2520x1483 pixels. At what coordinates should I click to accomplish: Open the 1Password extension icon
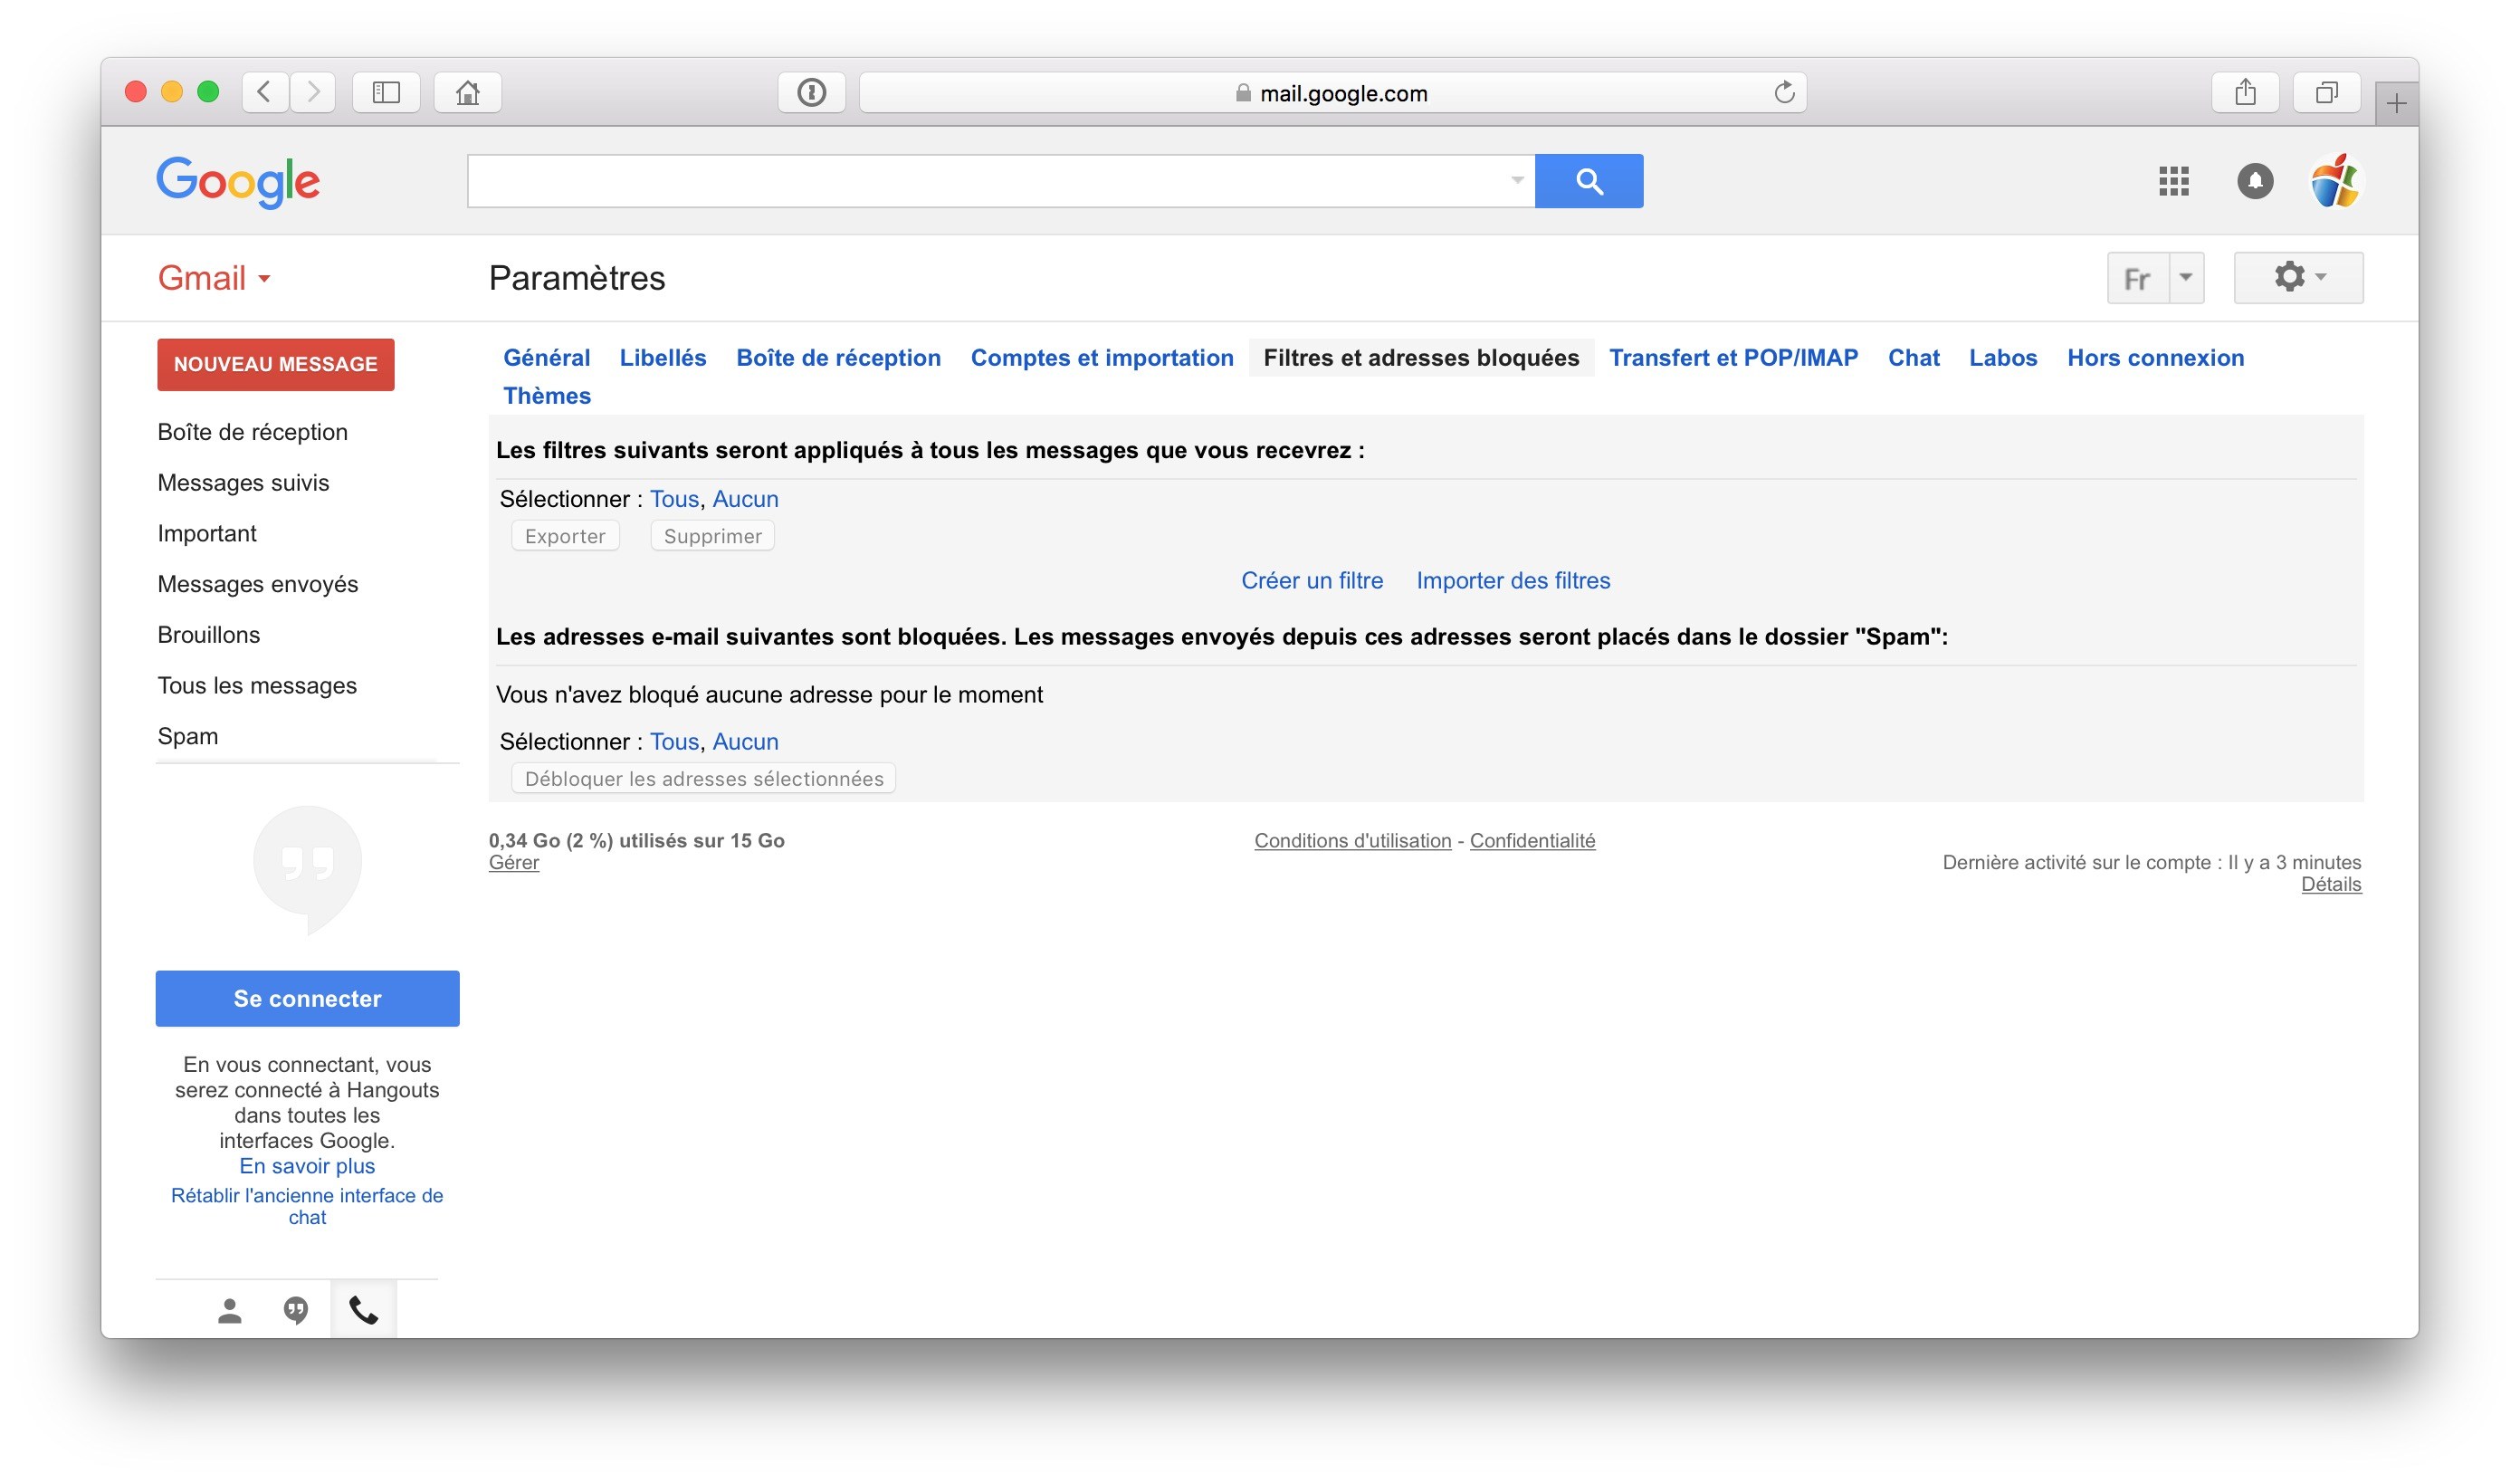click(x=811, y=92)
